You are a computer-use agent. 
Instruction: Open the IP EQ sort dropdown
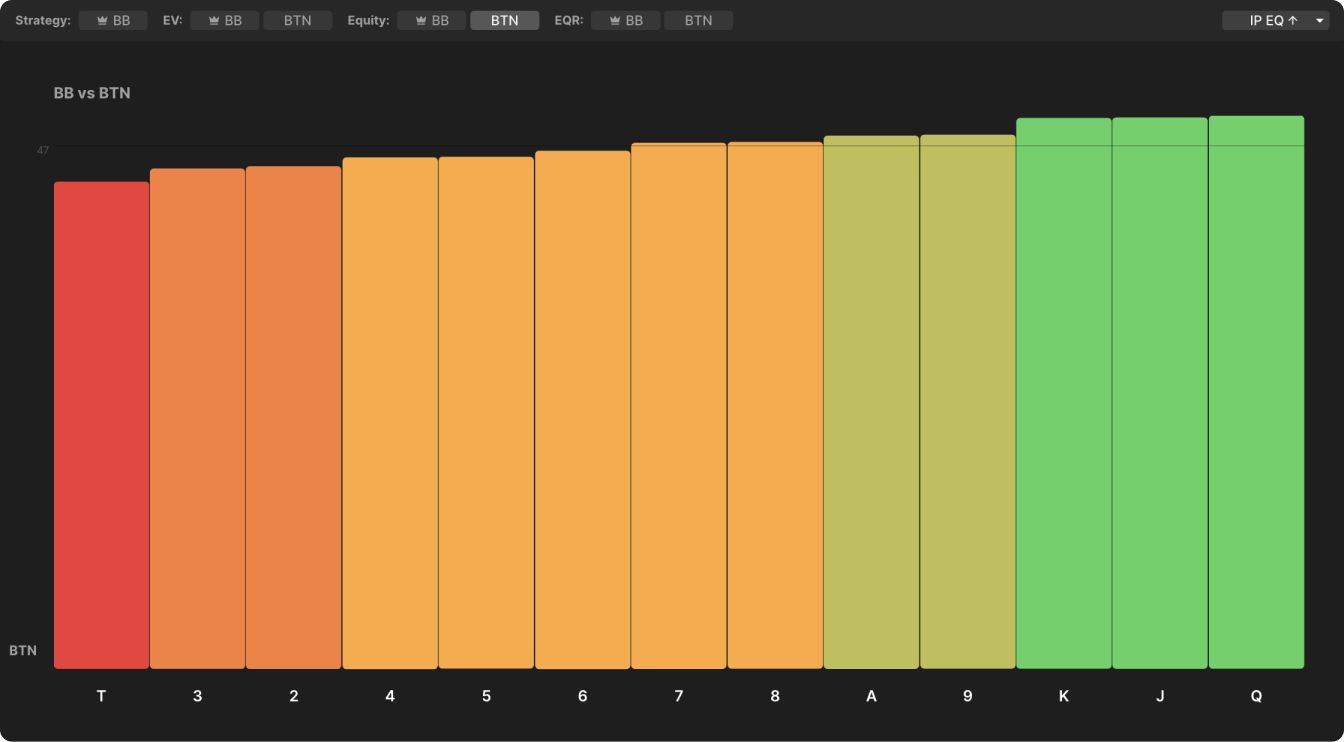coord(1266,20)
